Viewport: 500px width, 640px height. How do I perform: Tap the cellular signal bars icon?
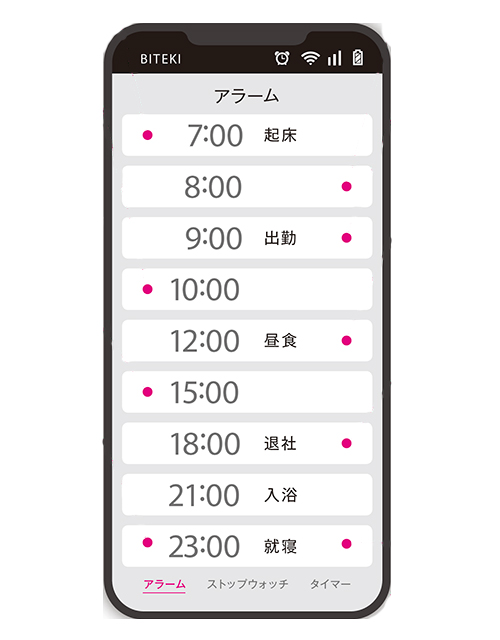click(x=335, y=58)
